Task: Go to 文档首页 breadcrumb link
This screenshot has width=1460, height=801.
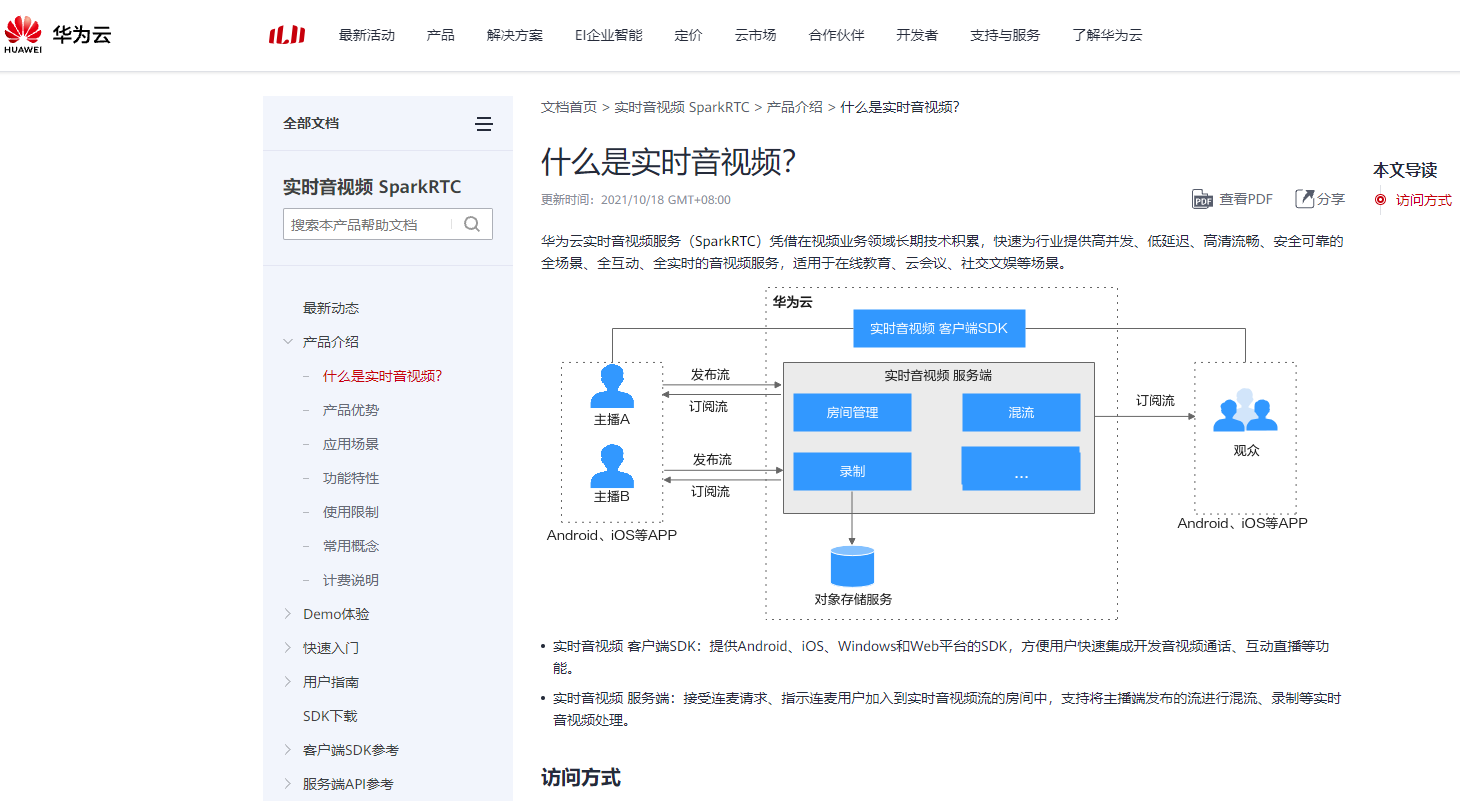Action: point(569,107)
